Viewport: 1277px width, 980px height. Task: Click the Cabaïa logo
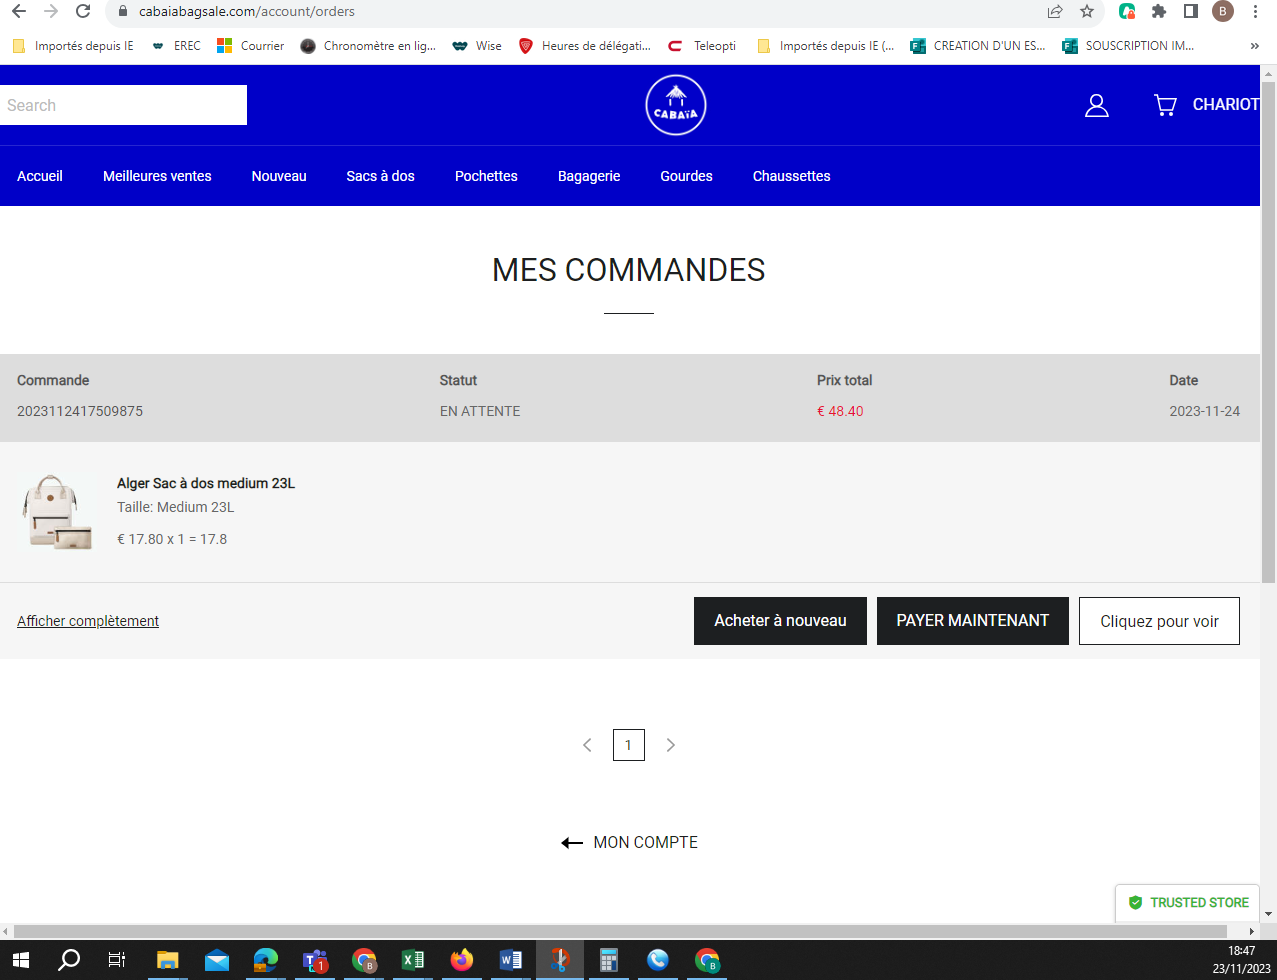[x=676, y=105]
